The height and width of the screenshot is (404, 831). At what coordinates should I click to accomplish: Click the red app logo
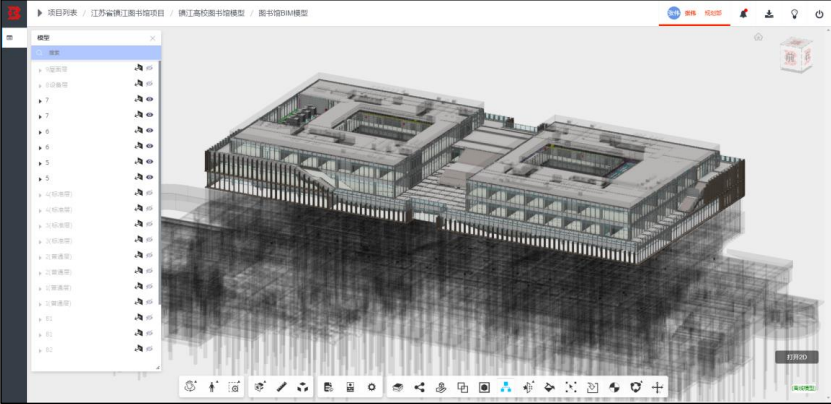(x=14, y=13)
